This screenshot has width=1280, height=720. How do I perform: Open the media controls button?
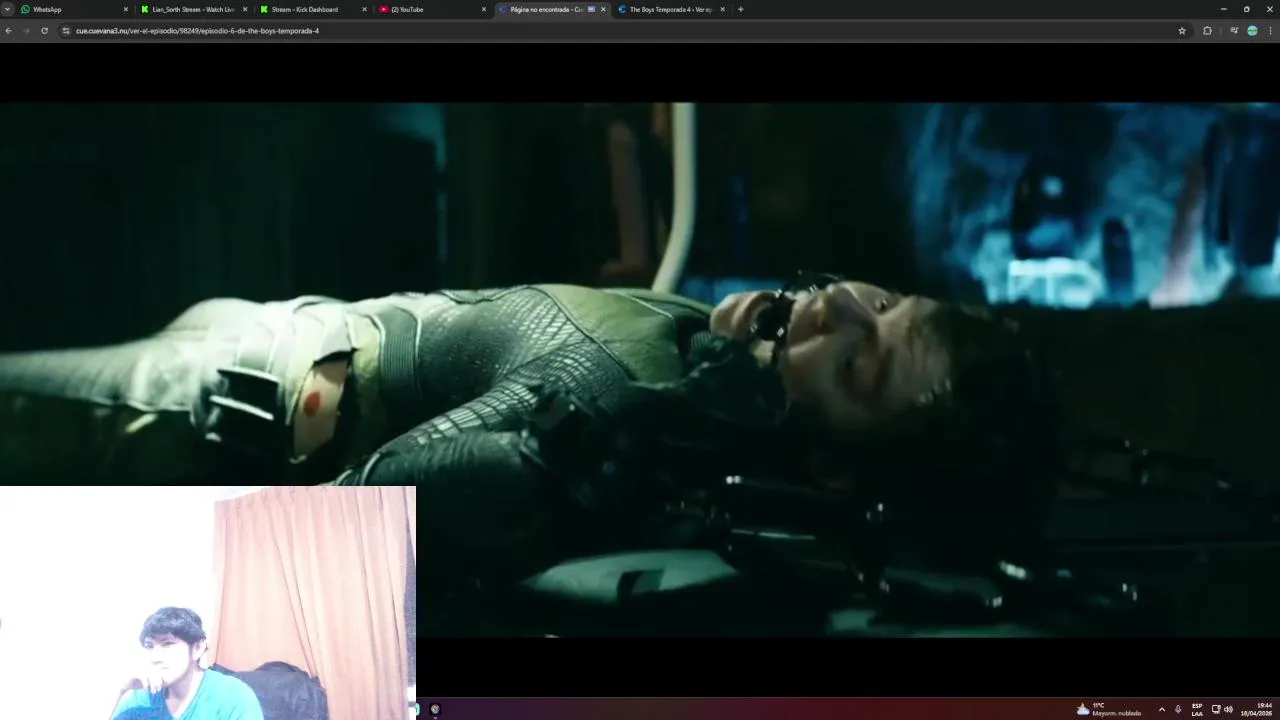[x=1234, y=31]
